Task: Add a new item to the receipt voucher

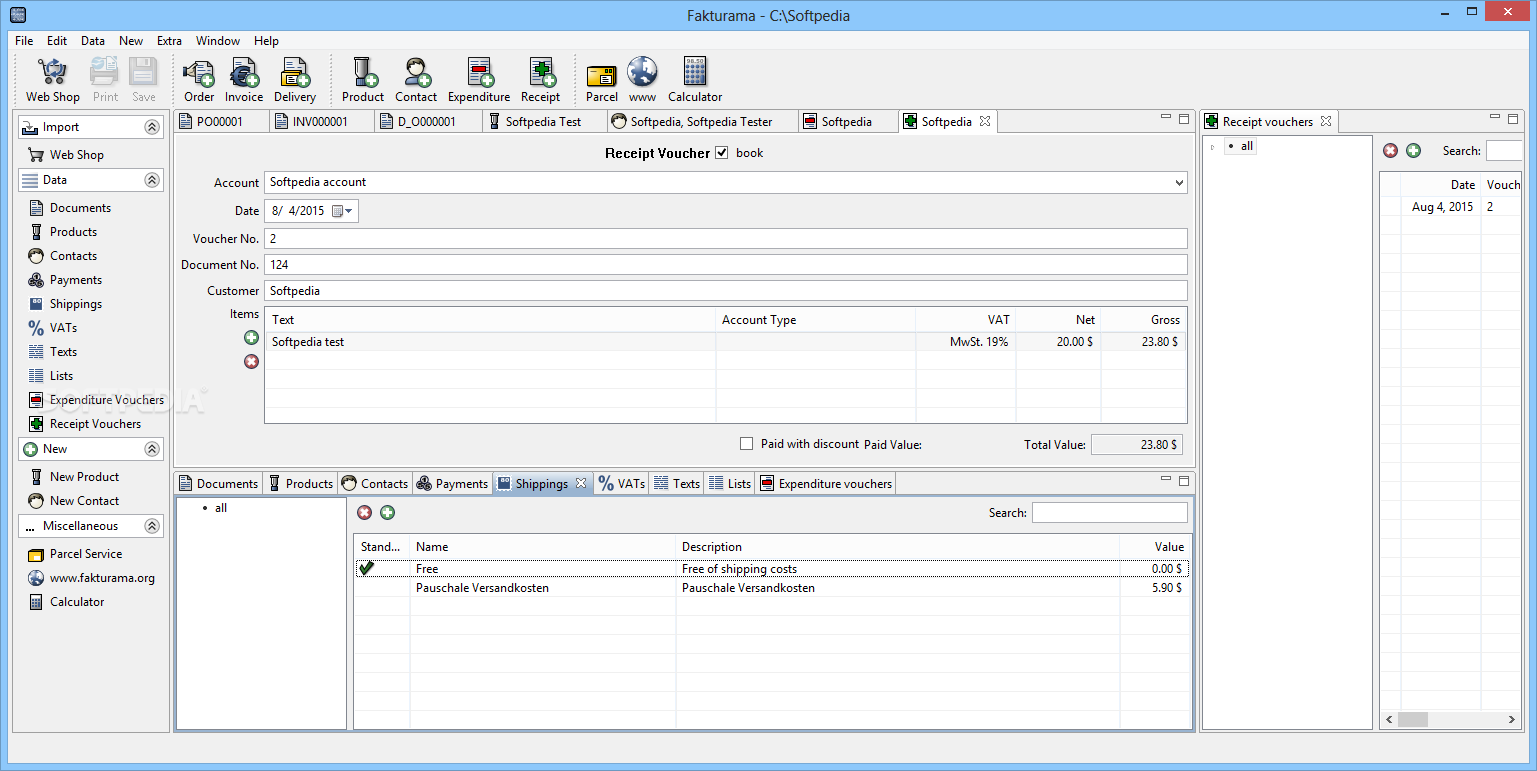Action: point(252,338)
